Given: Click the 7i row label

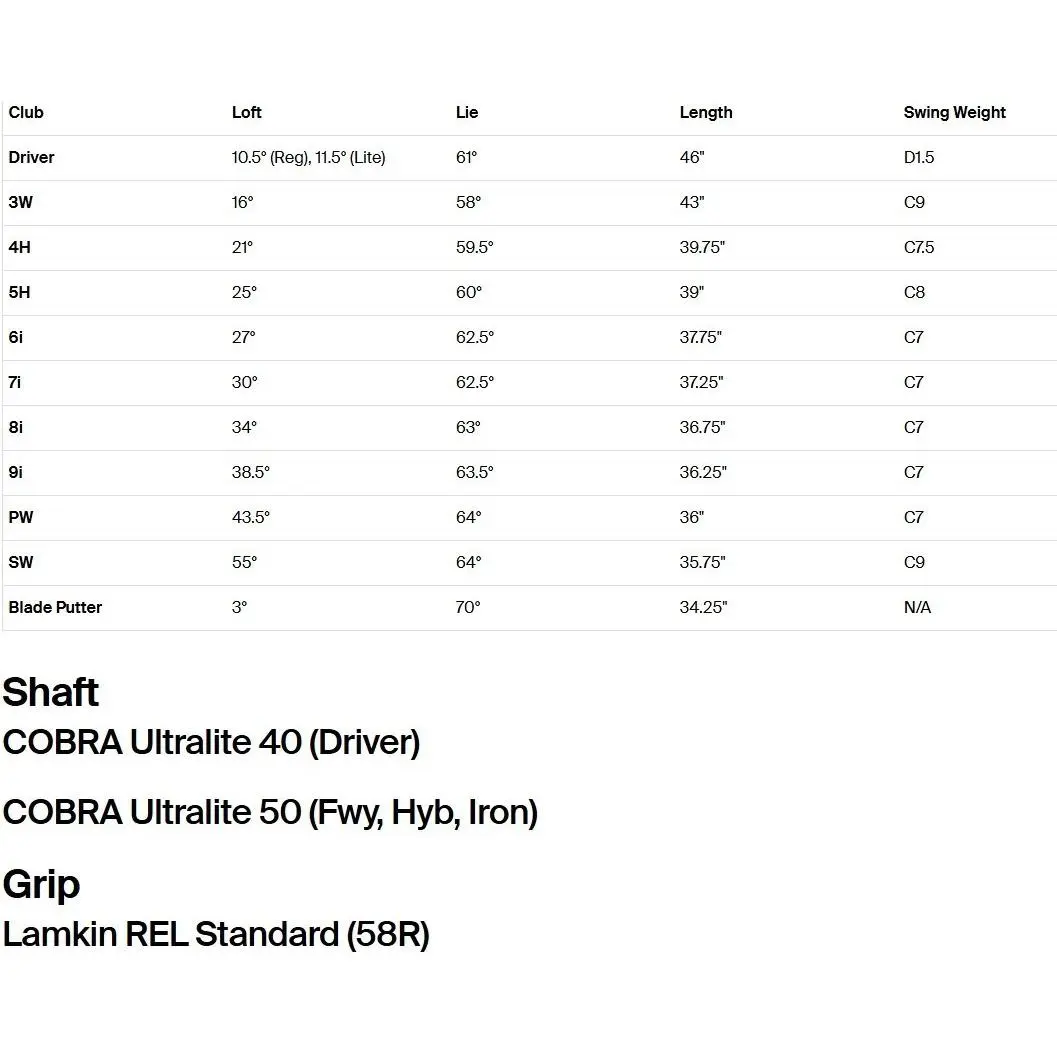Looking at the screenshot, I should point(14,382).
